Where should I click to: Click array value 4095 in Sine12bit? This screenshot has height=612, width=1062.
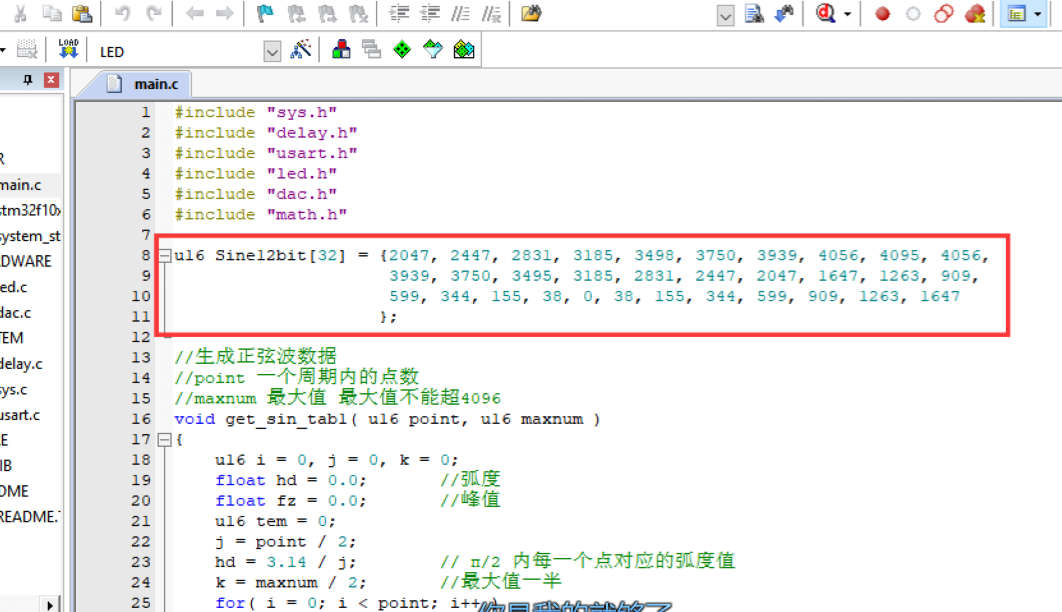(x=899, y=255)
